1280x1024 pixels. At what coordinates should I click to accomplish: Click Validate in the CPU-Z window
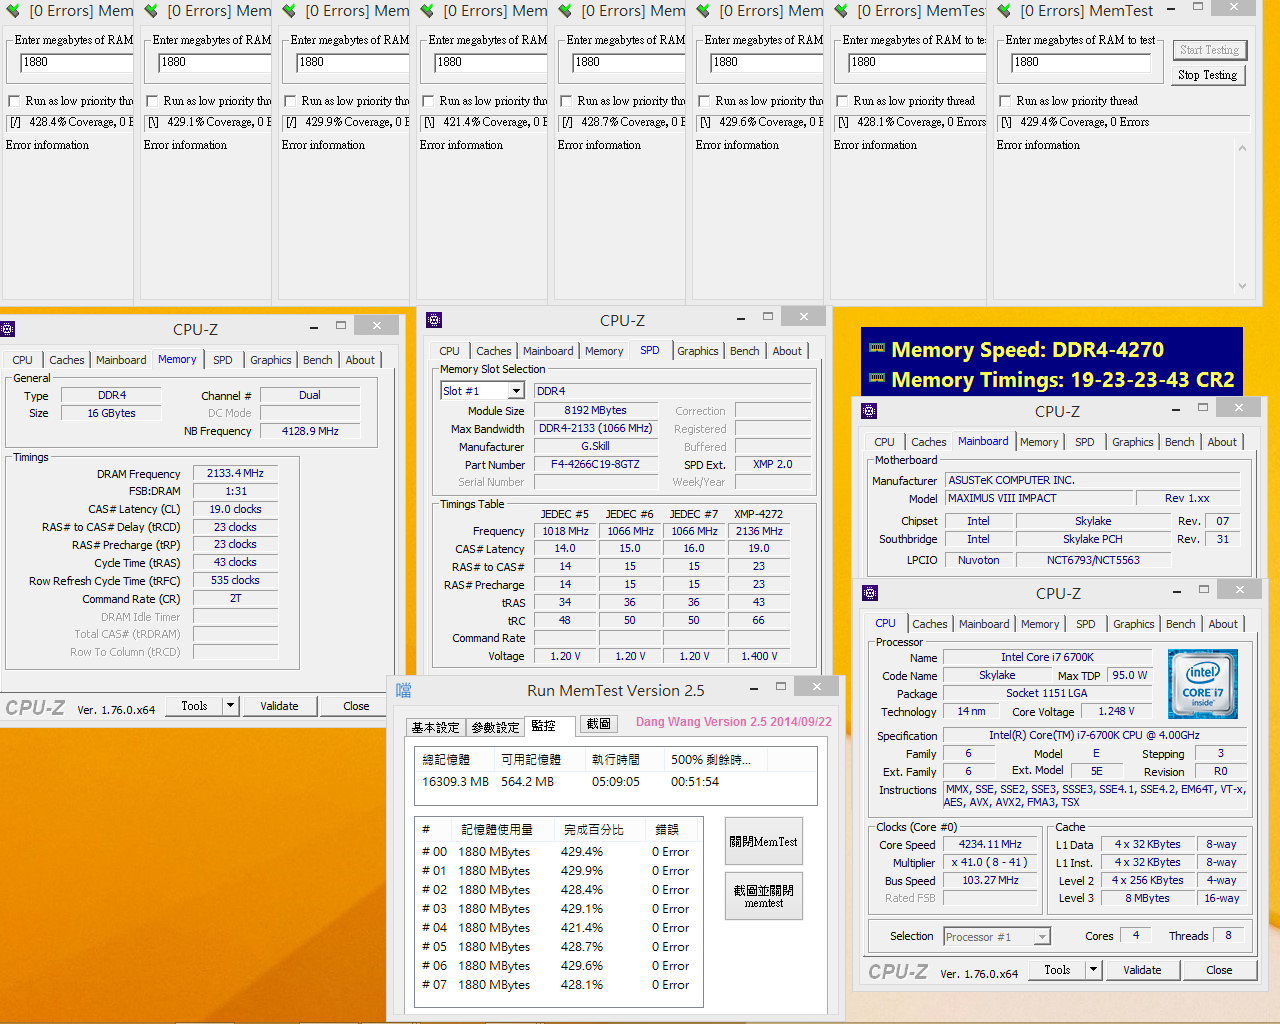[280, 706]
